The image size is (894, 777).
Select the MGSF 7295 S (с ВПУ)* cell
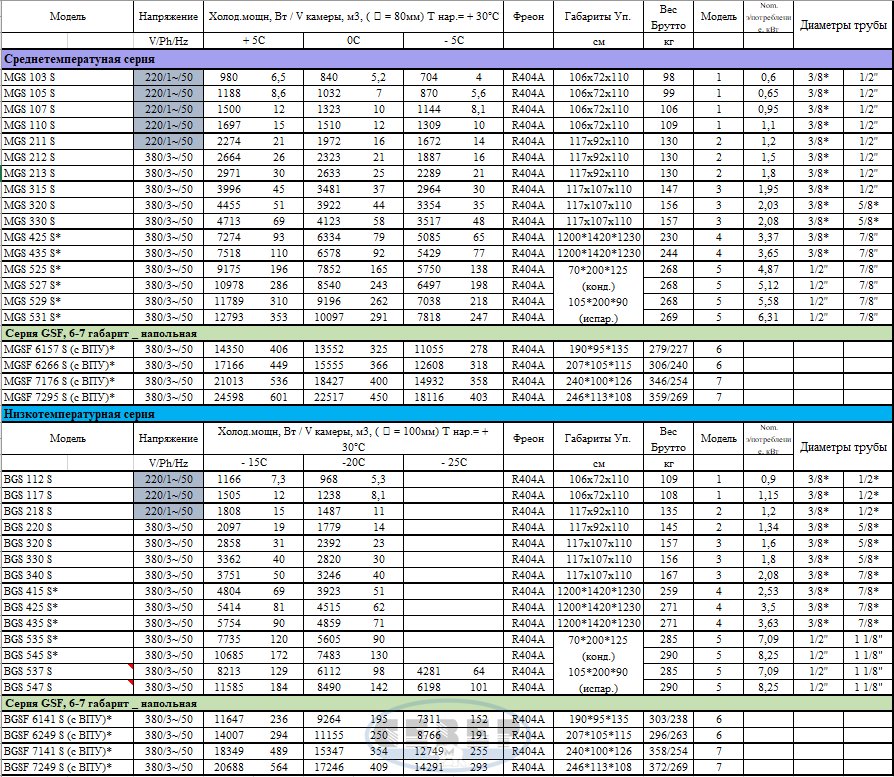click(x=67, y=397)
